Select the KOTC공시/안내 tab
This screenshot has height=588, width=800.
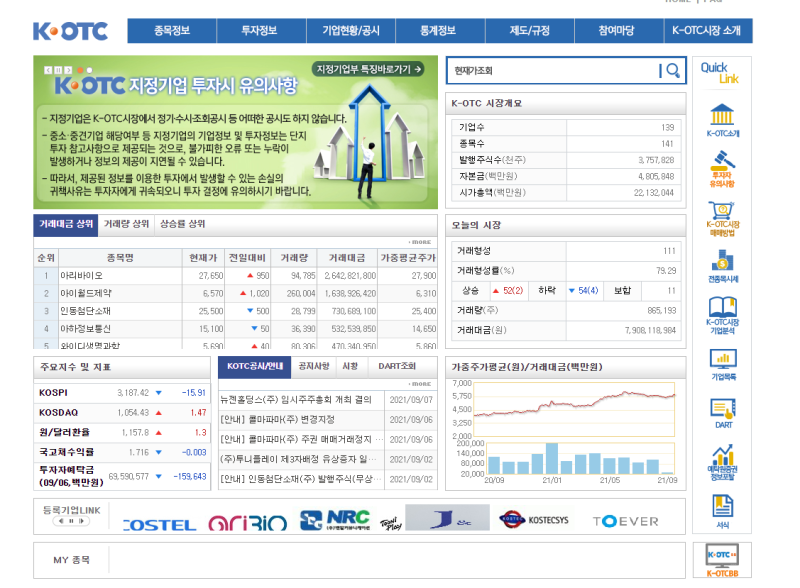(x=255, y=367)
